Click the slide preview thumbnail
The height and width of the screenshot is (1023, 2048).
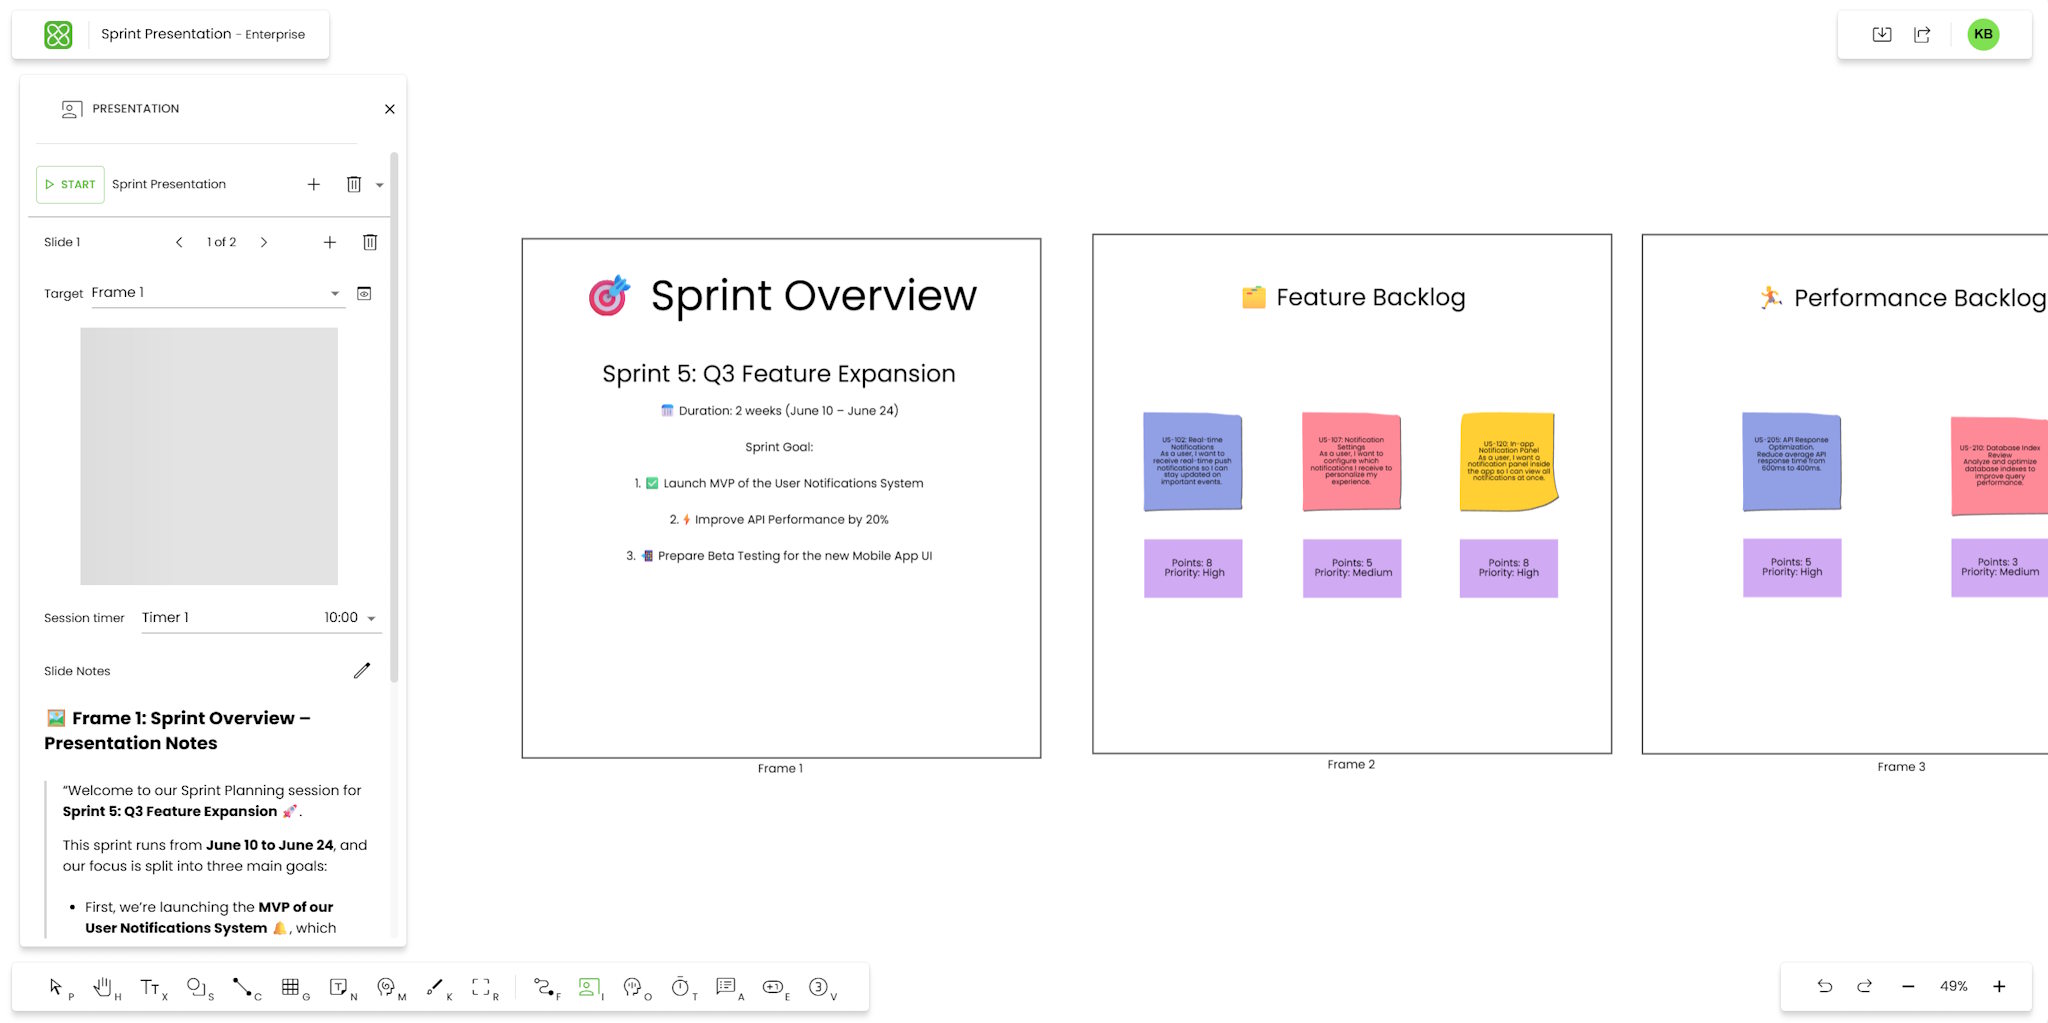209,456
